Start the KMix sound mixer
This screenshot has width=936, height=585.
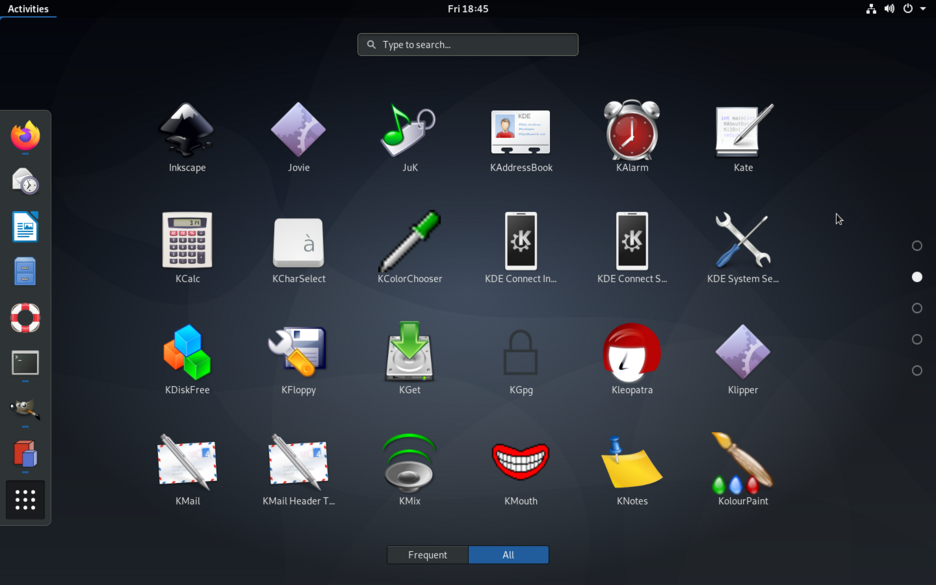(410, 470)
